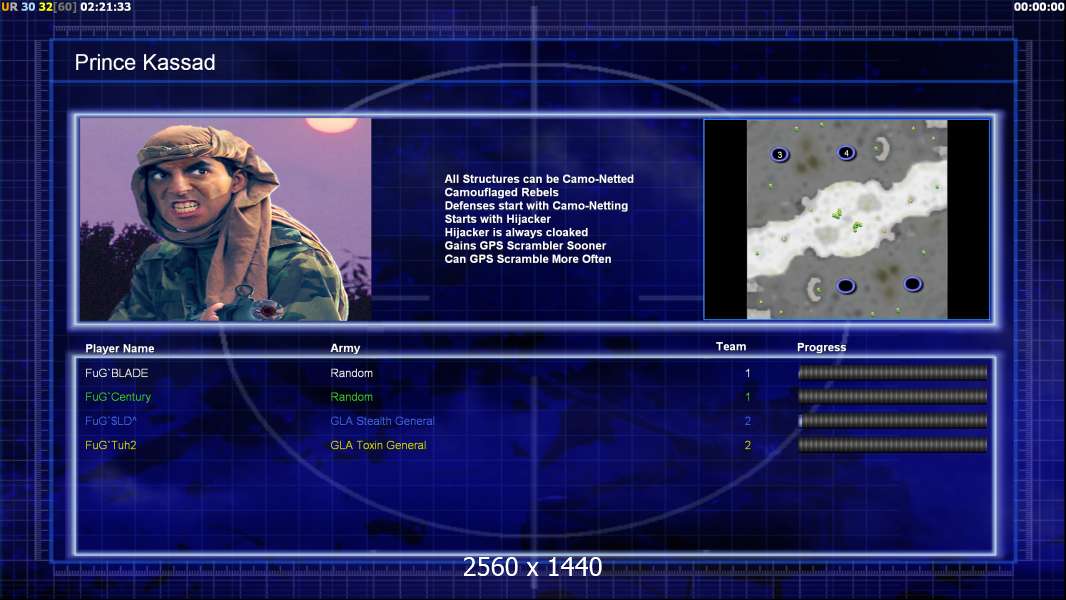Image resolution: width=1066 pixels, height=600 pixels.
Task: Click 'Gains GPS Scrambler Sooner' line
Action: [x=526, y=246]
